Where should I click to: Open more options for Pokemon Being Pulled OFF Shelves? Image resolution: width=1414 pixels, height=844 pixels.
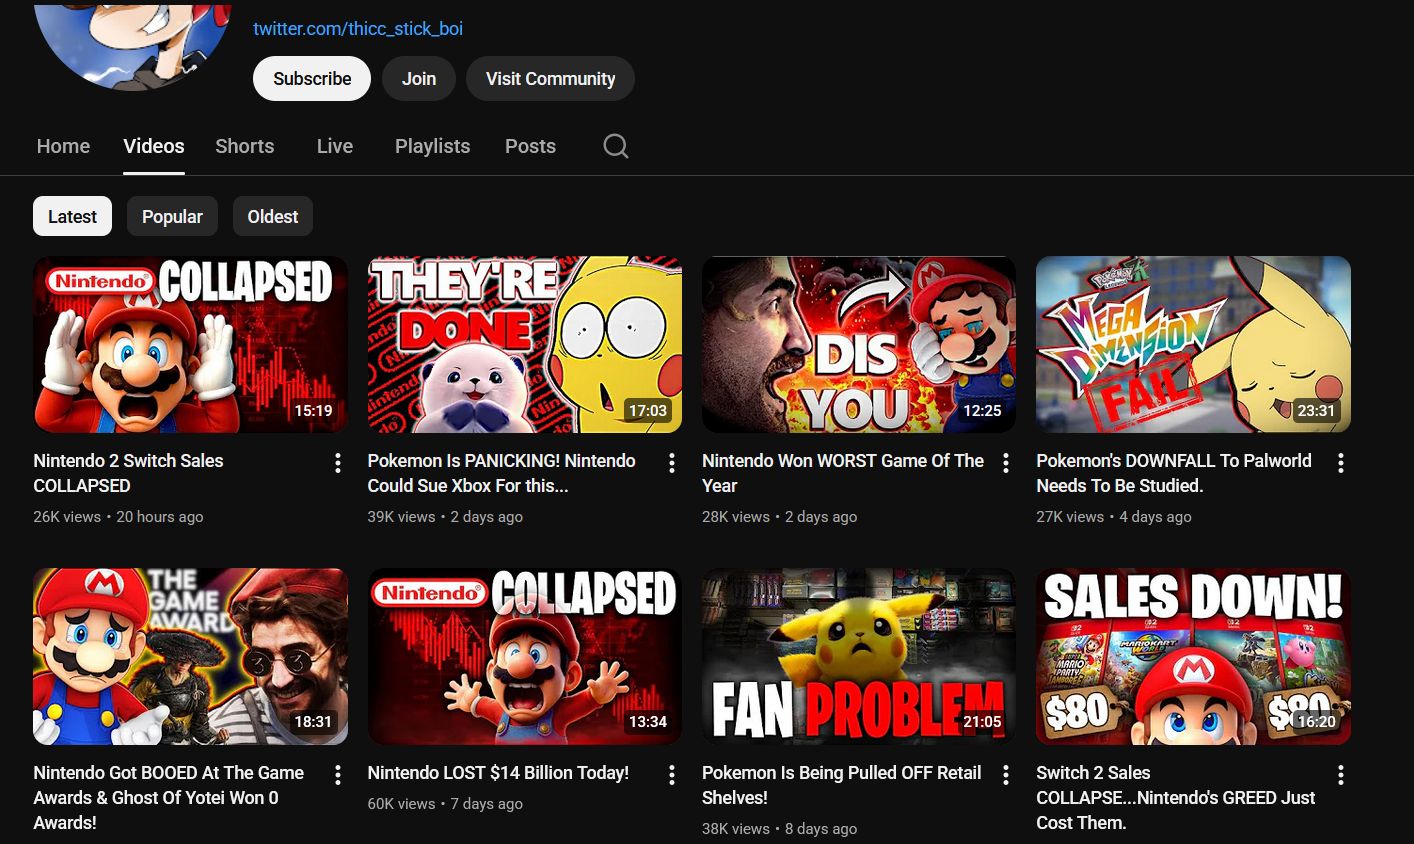[1006, 774]
